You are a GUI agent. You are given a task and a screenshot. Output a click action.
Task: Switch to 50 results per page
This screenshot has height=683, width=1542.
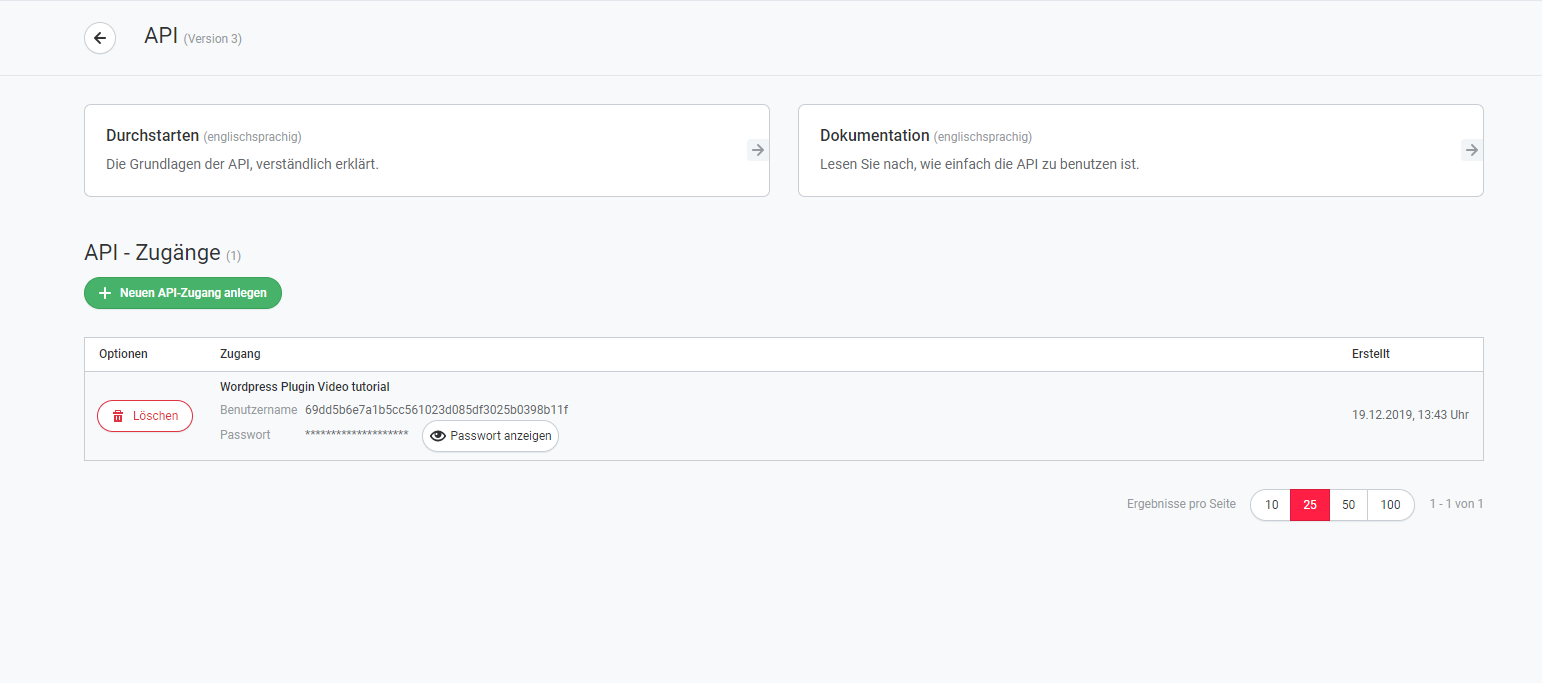point(1348,505)
